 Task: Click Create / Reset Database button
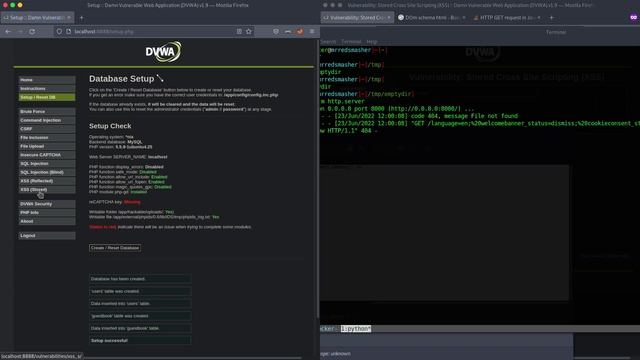115,248
